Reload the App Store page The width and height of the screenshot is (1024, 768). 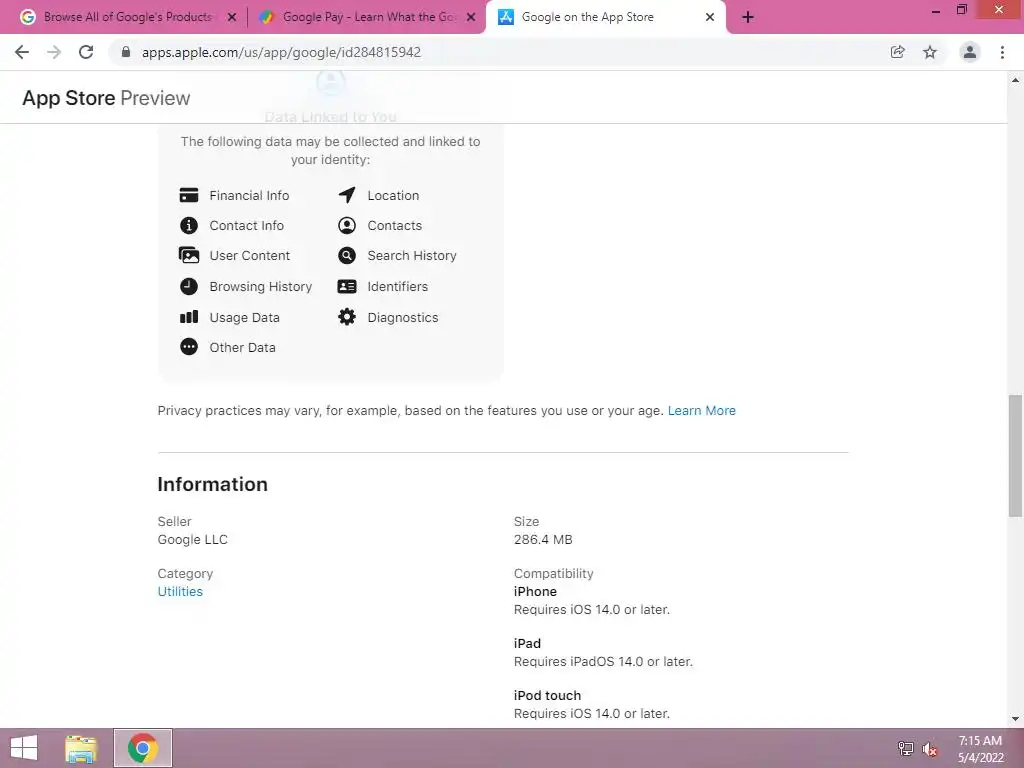tap(86, 52)
